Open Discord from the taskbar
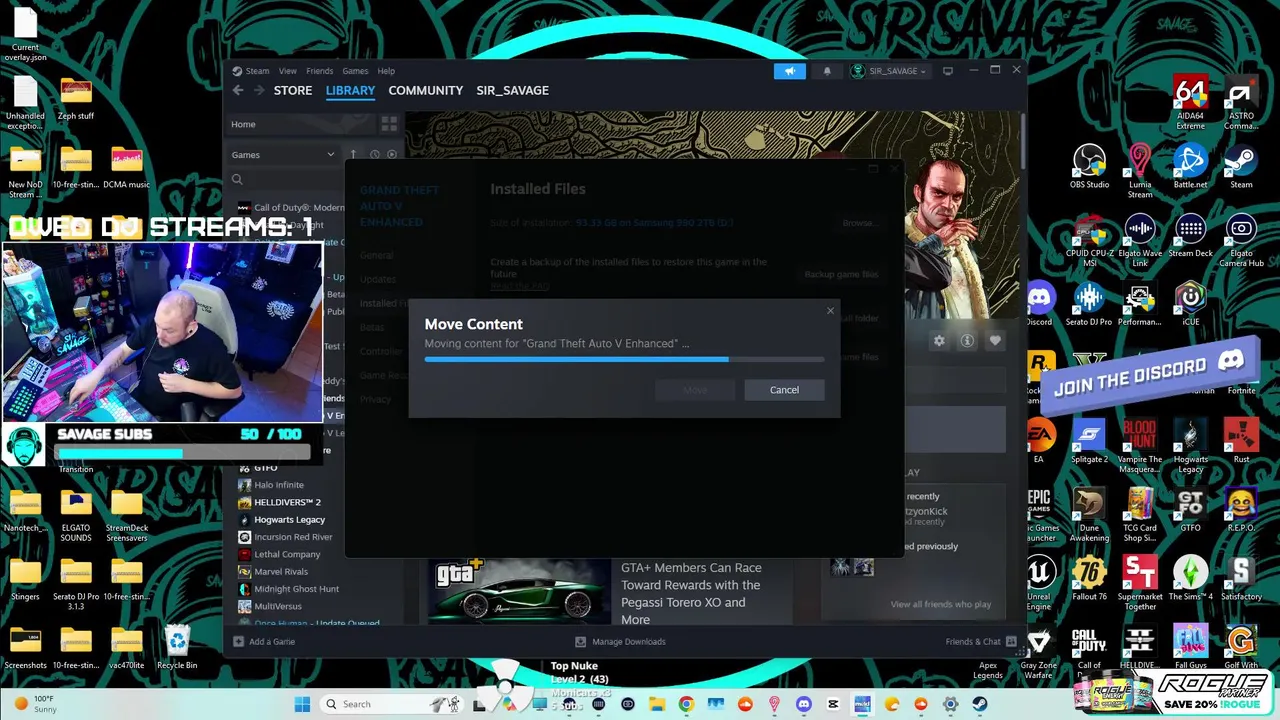This screenshot has width=1280, height=720. (x=804, y=704)
